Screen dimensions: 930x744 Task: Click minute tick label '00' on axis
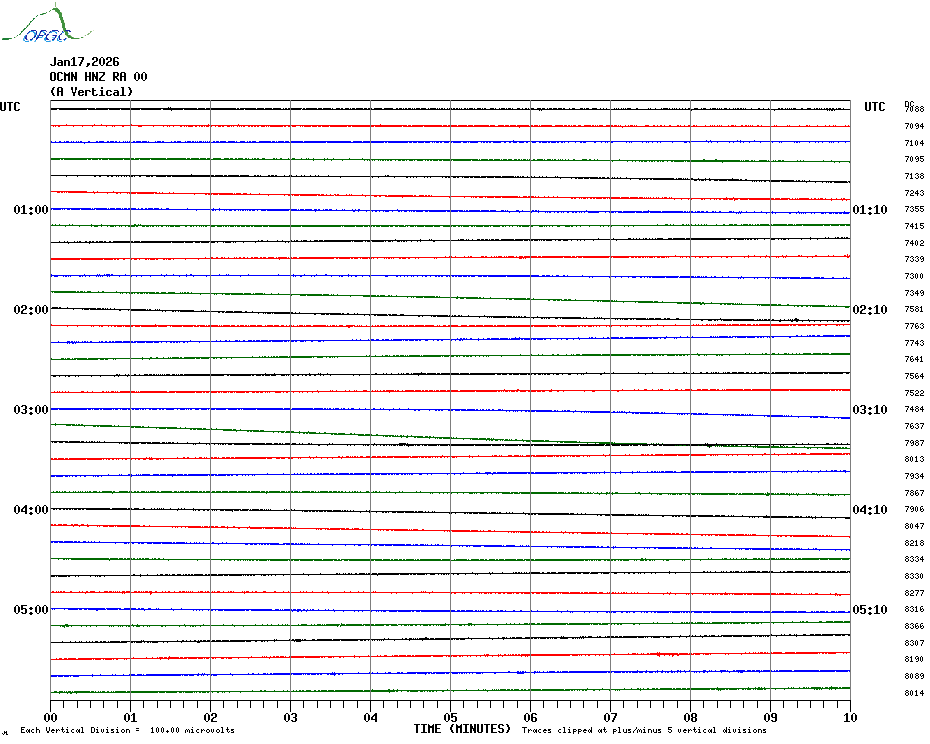tap(50, 717)
